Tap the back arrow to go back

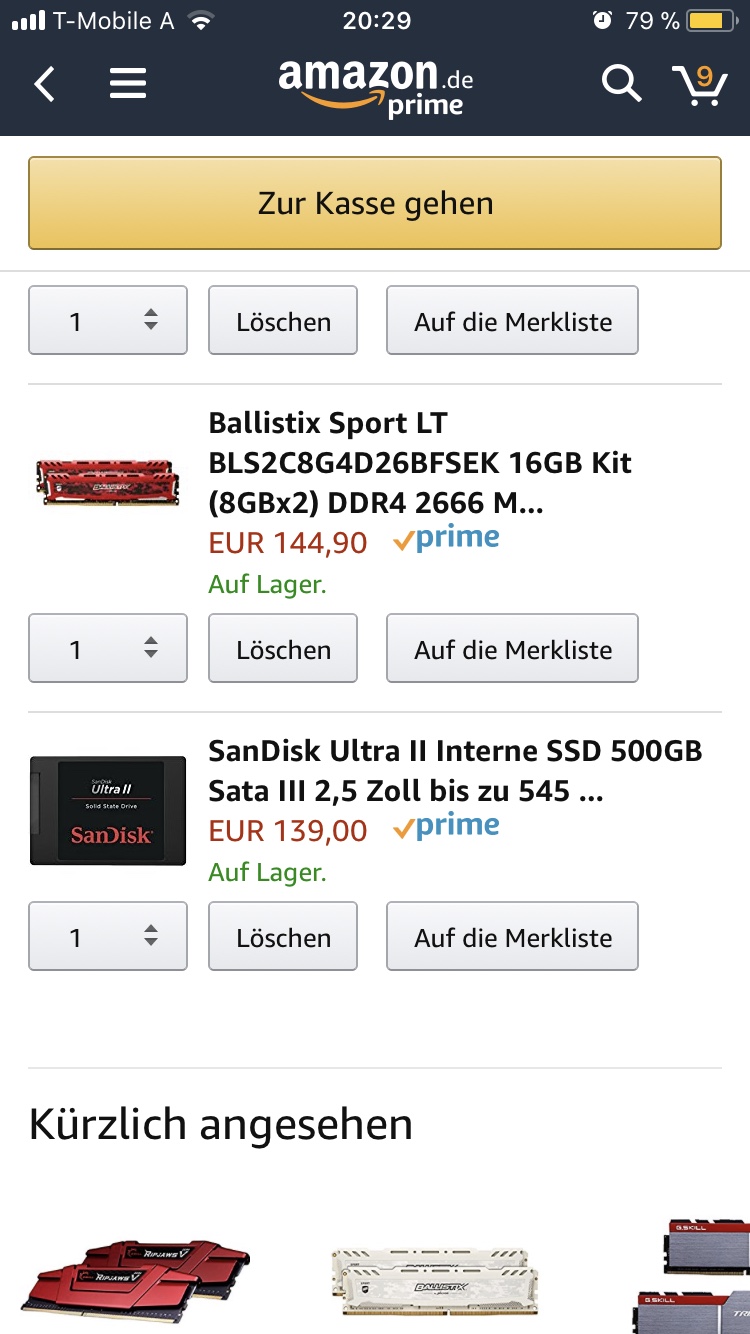click(44, 84)
